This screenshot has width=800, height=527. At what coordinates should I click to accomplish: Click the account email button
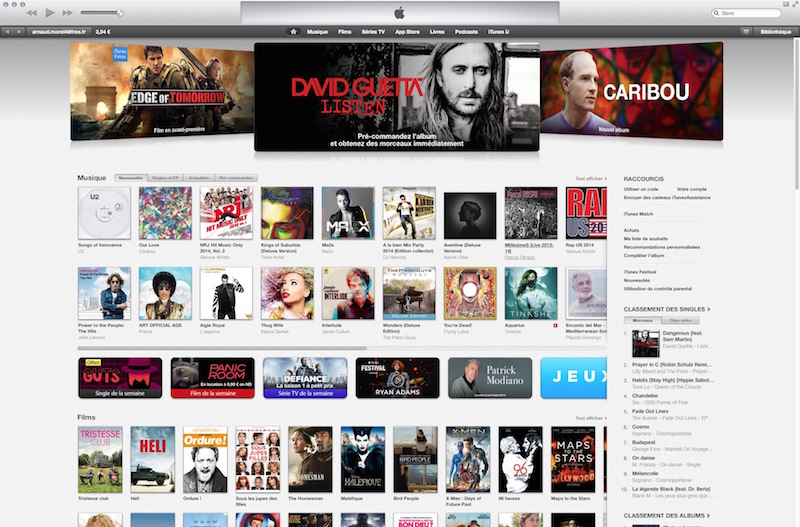[59, 32]
